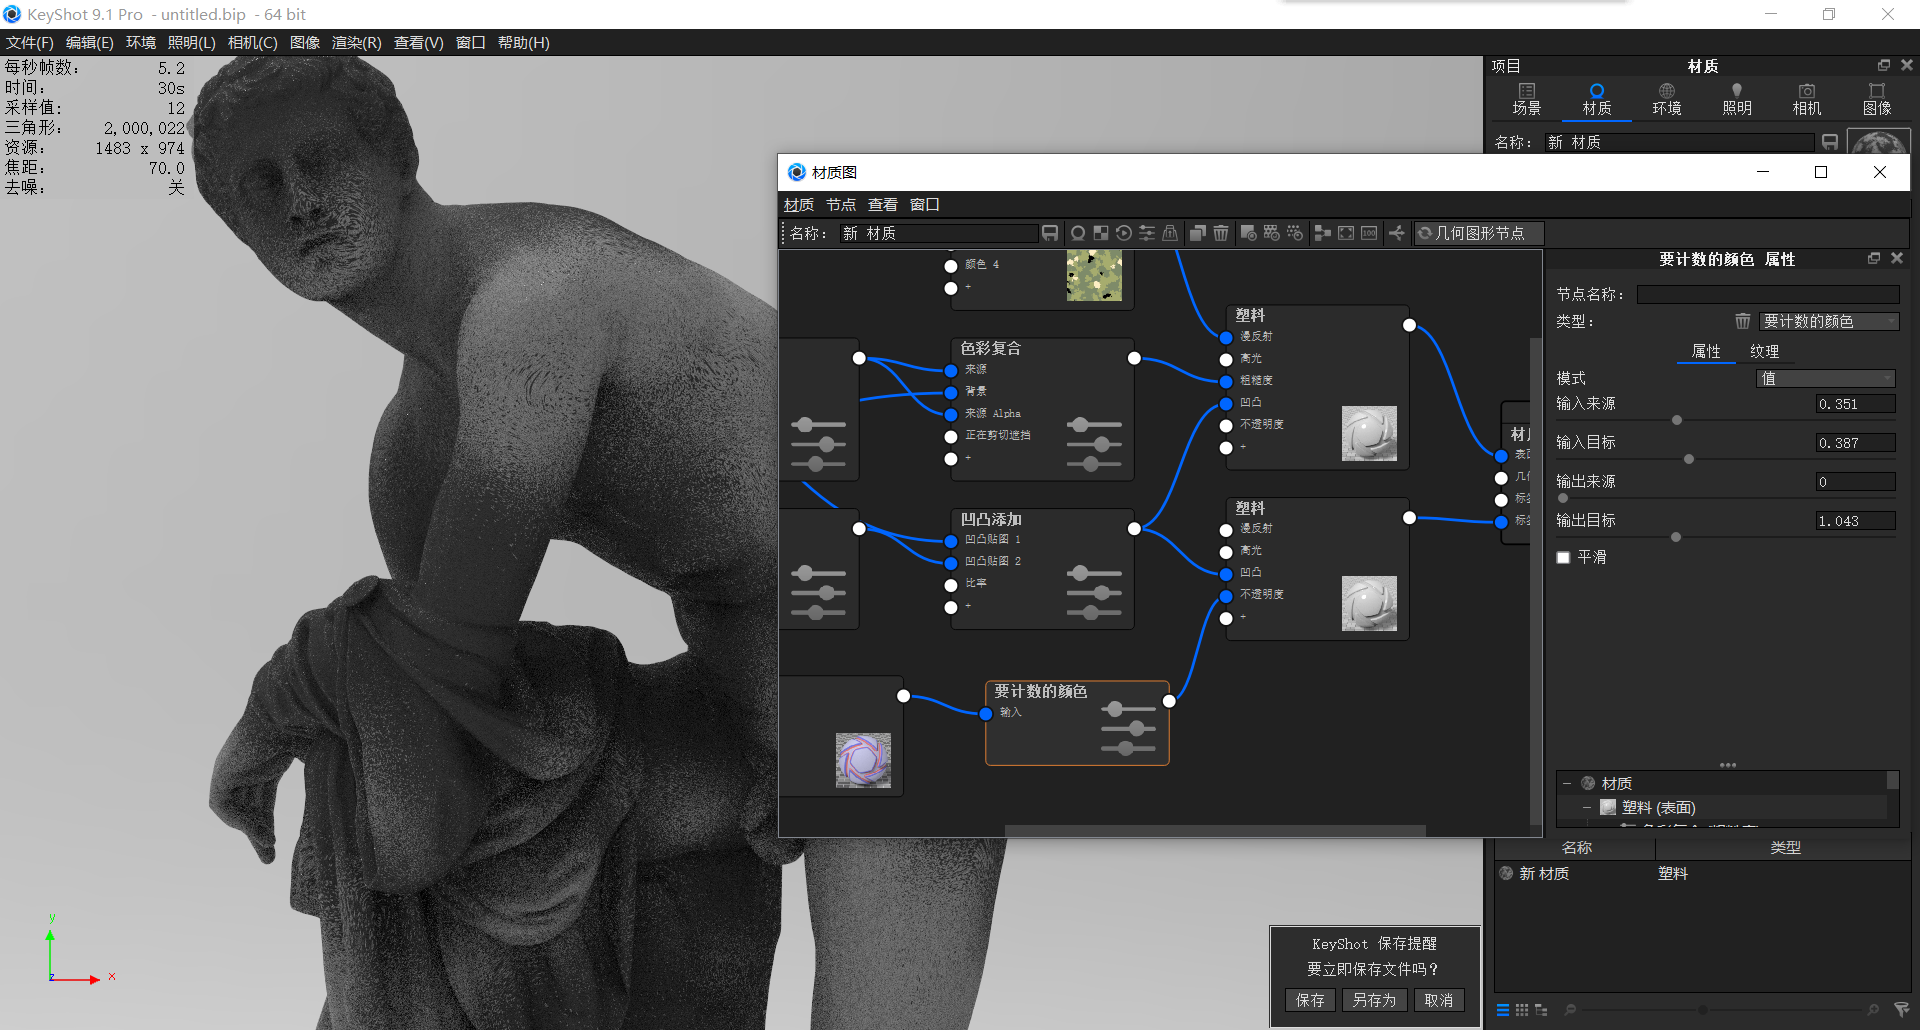Viewport: 1920px width, 1030px height.
Task: Delete selected node with the trash icon
Action: pyautogui.click(x=1221, y=233)
